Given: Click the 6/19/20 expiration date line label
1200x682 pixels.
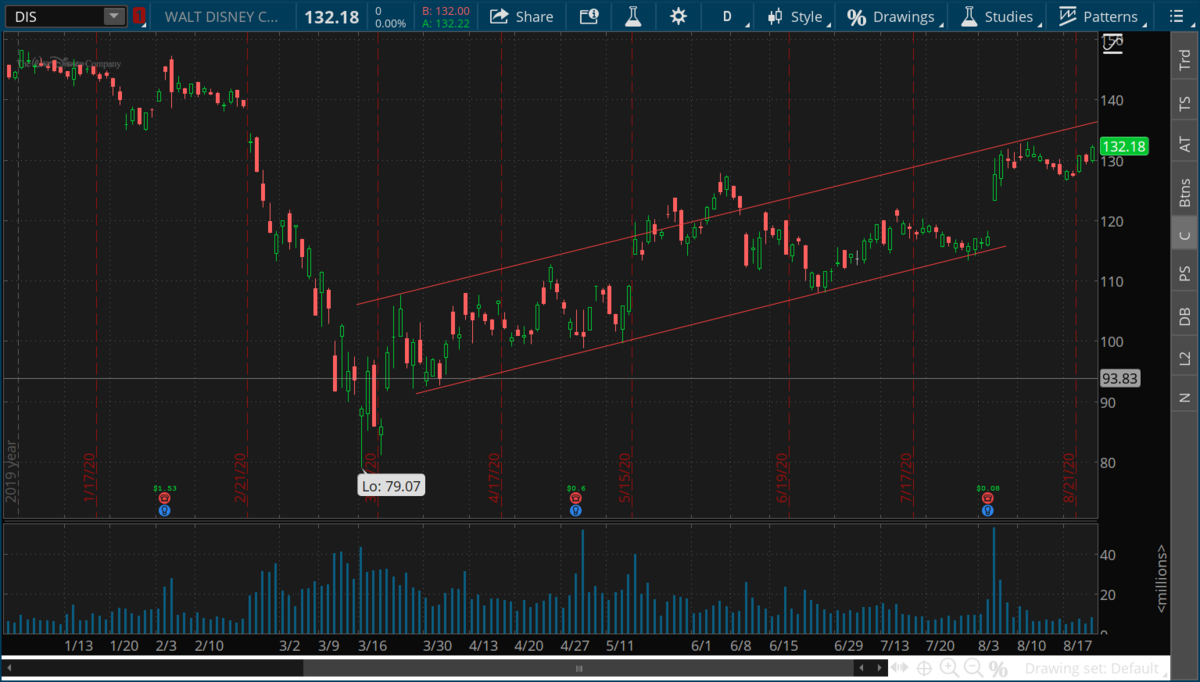Looking at the screenshot, I should click(782, 479).
